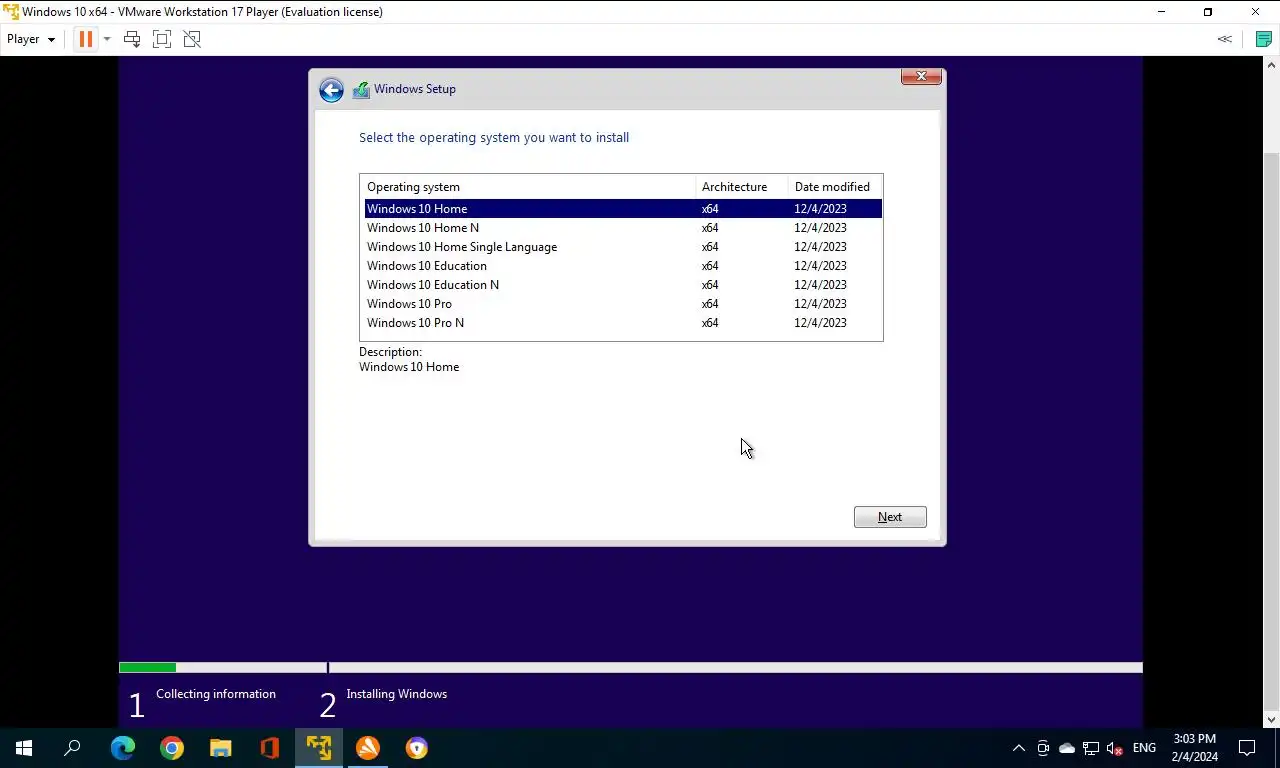Click the scroll down arrow of VMware window
The width and height of the screenshot is (1280, 768).
click(x=1271, y=719)
